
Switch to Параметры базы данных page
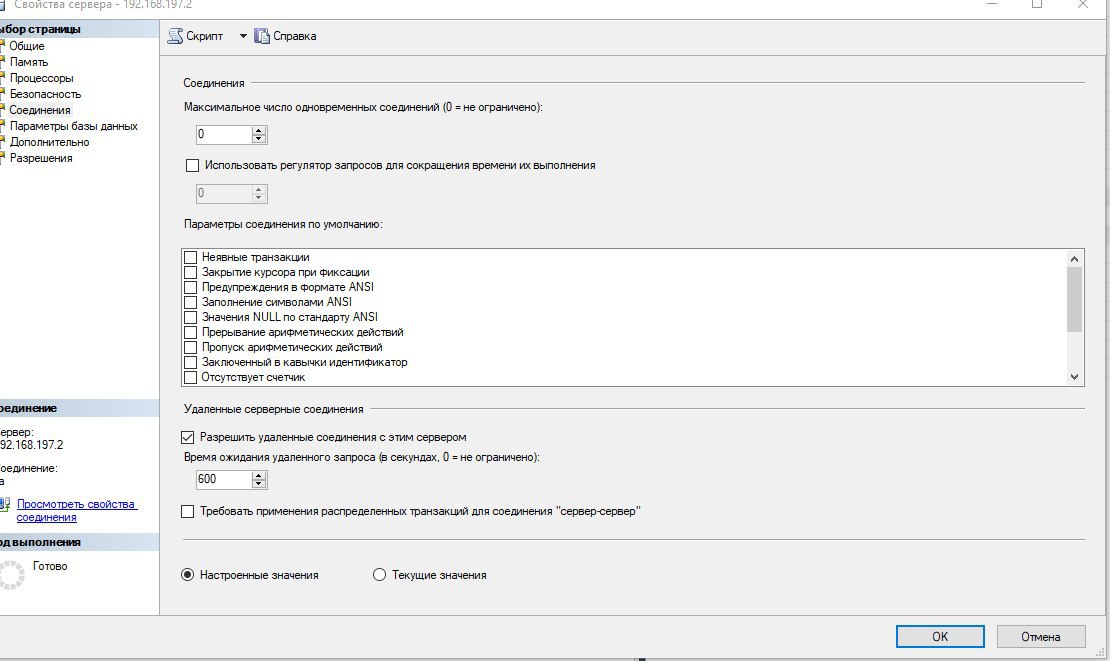click(73, 126)
